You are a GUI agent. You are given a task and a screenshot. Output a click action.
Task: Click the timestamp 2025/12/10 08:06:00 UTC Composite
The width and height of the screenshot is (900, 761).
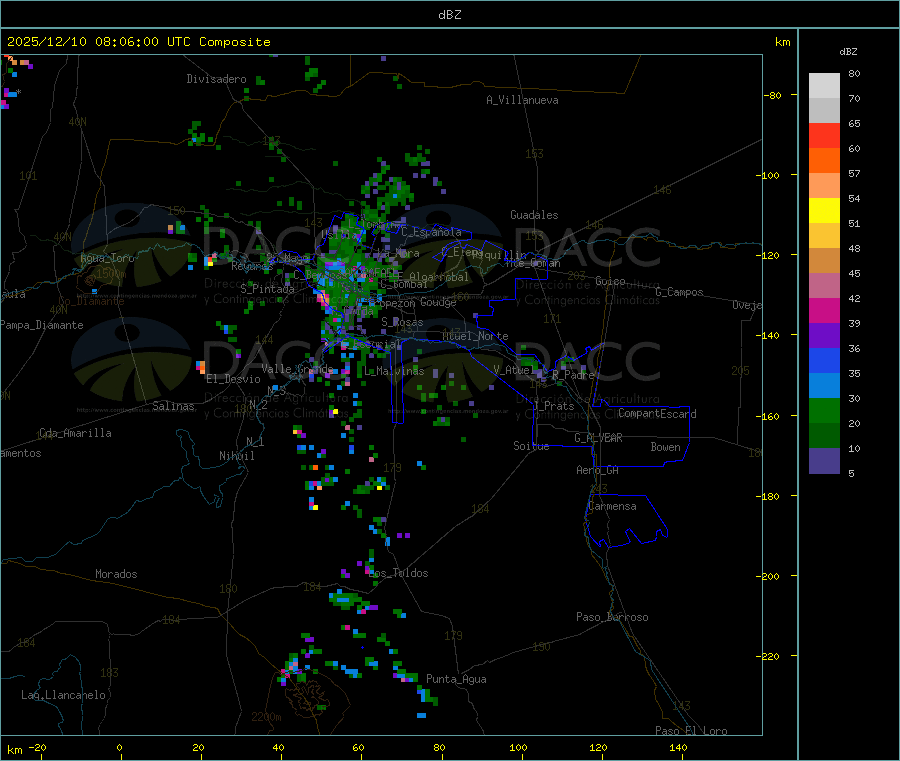(x=138, y=42)
